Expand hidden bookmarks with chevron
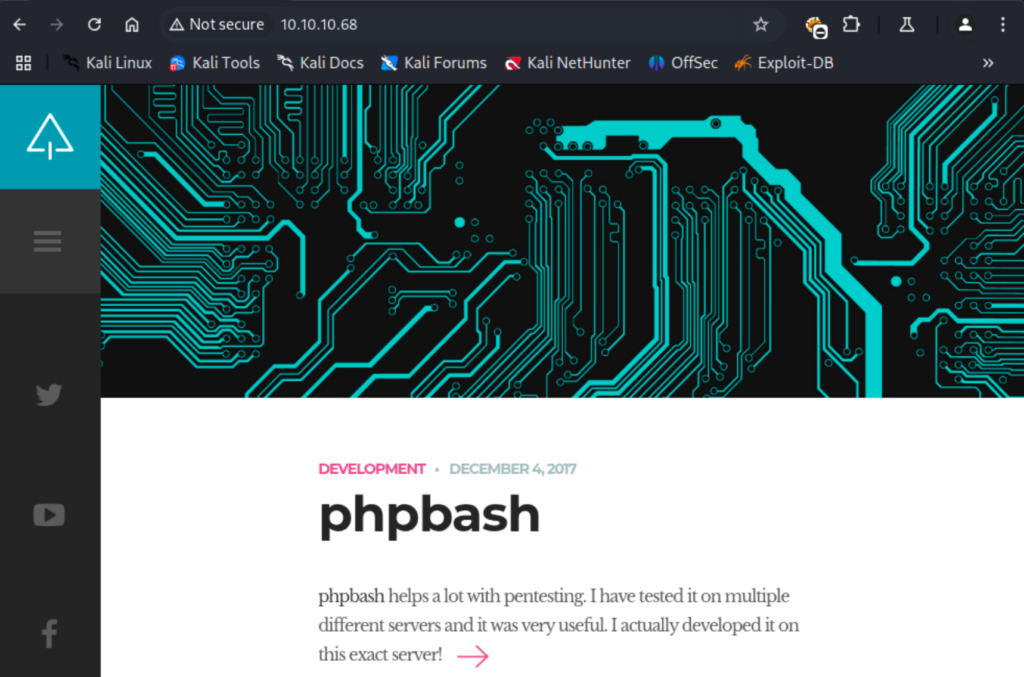1024x677 pixels. [x=988, y=62]
